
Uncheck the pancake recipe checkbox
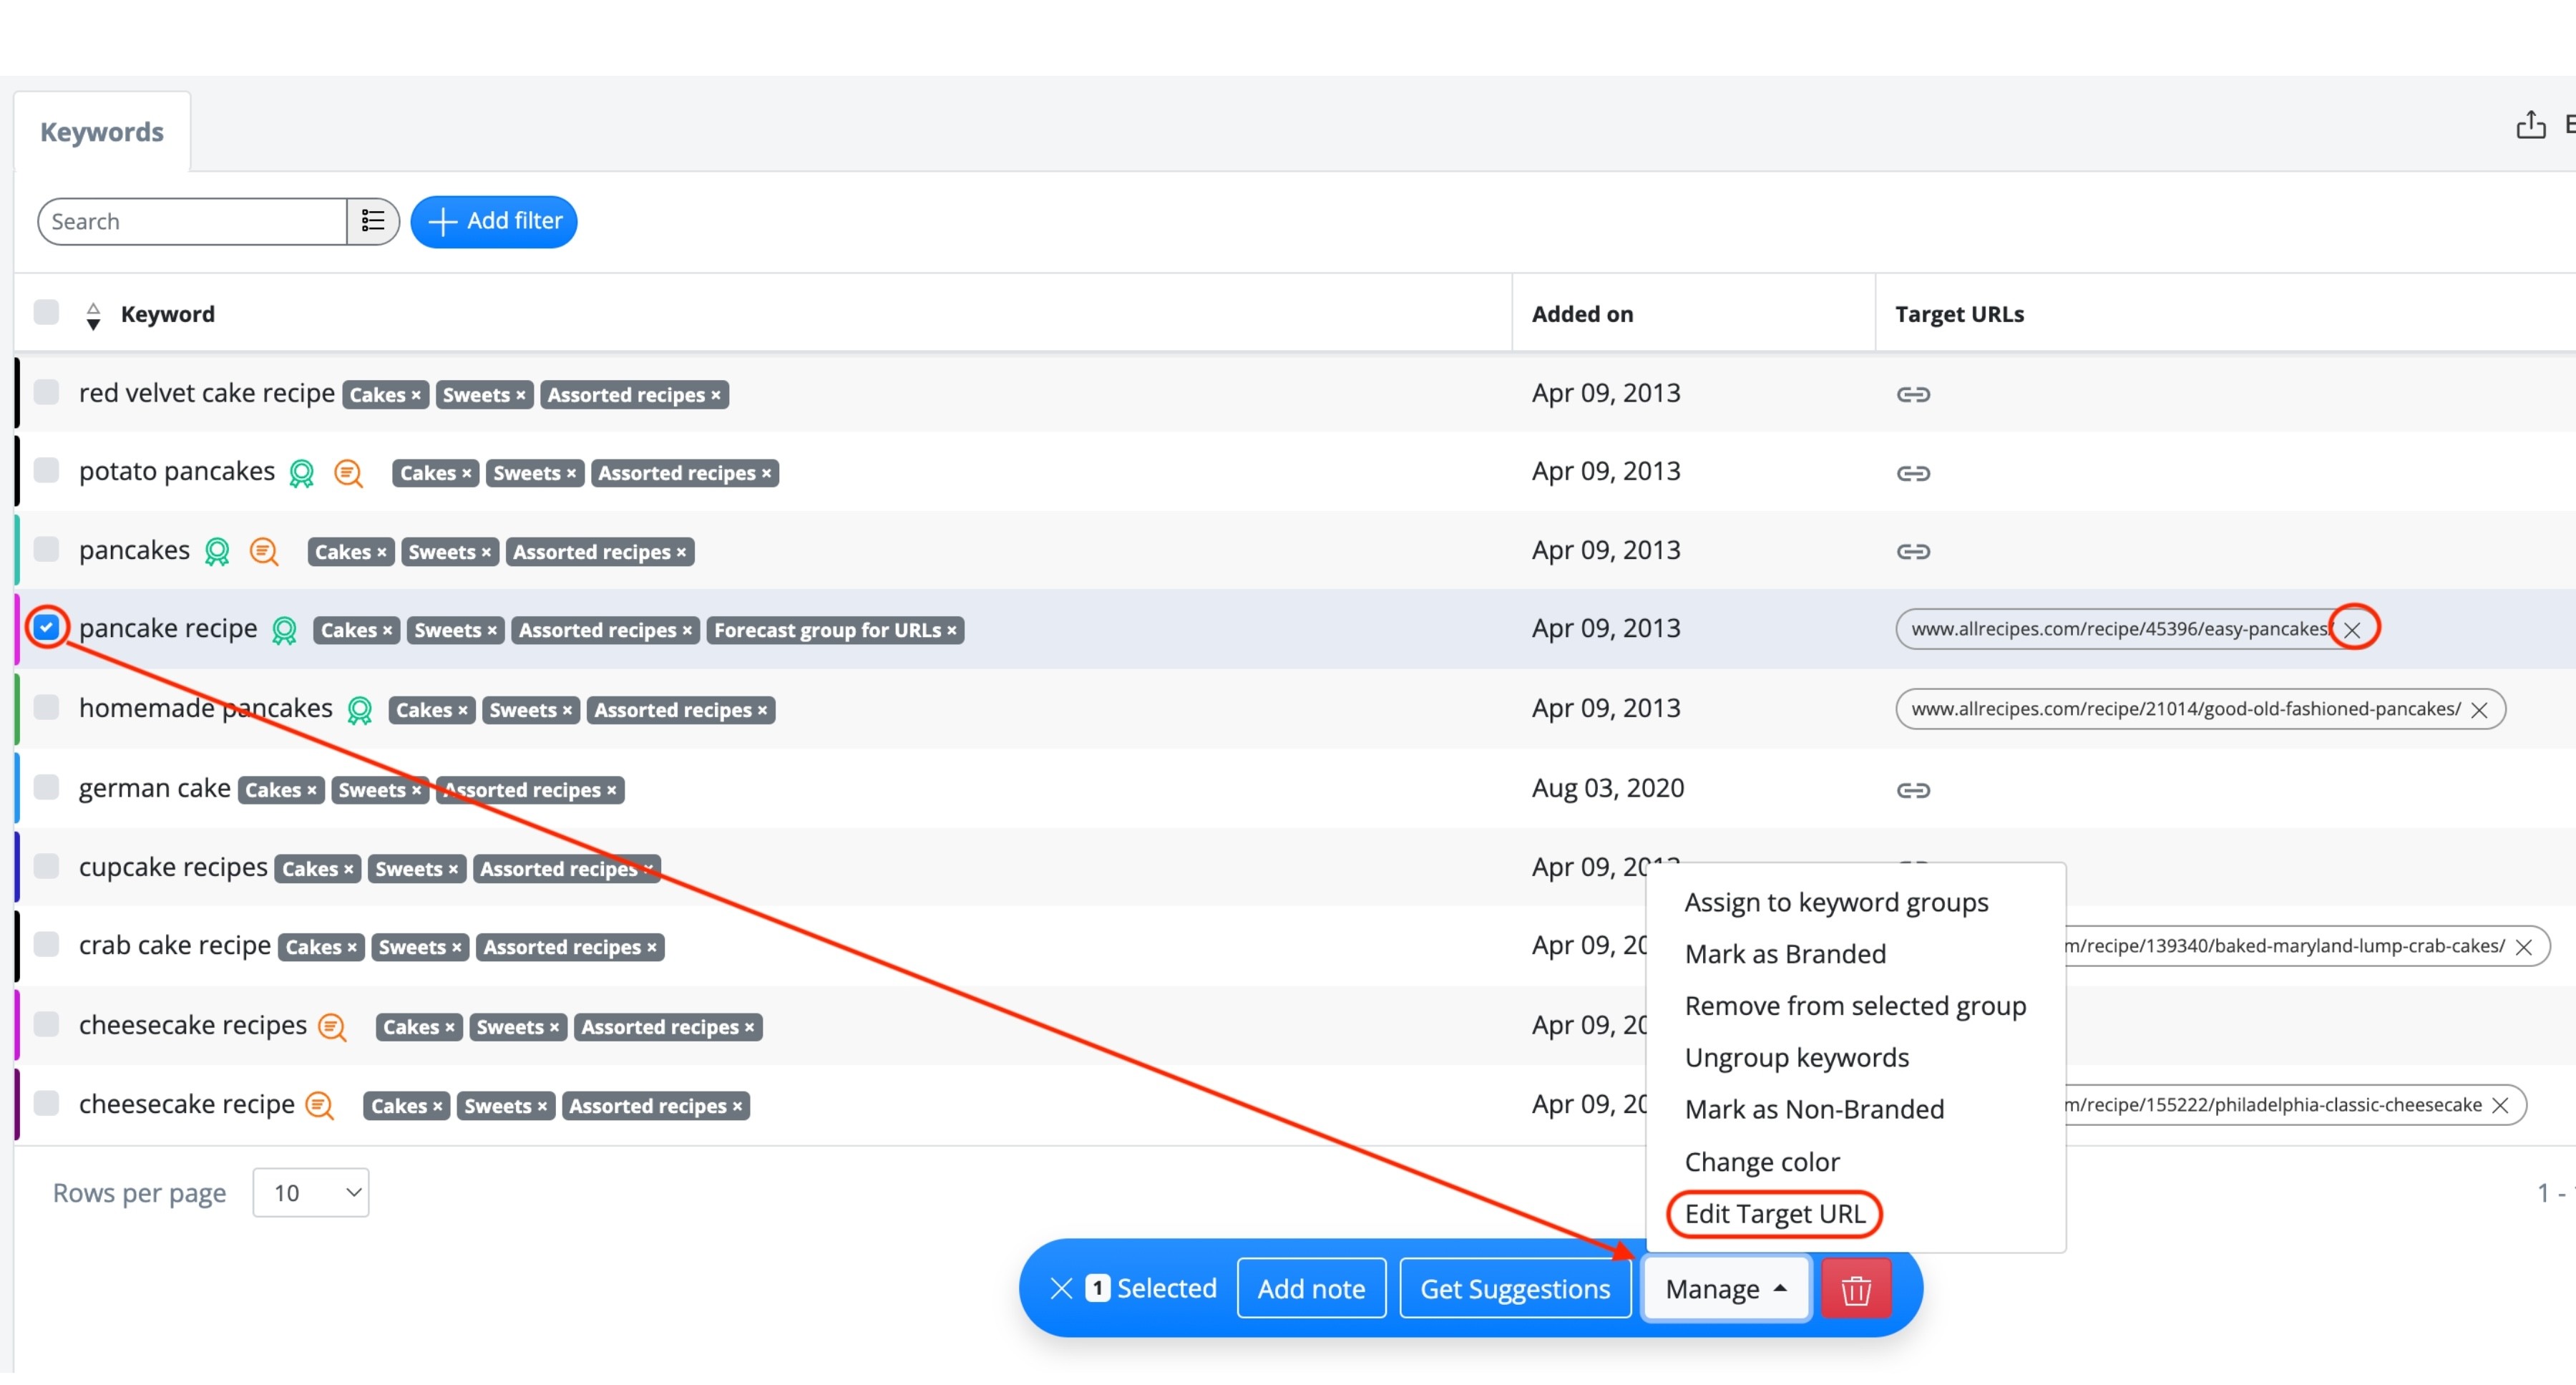point(46,628)
